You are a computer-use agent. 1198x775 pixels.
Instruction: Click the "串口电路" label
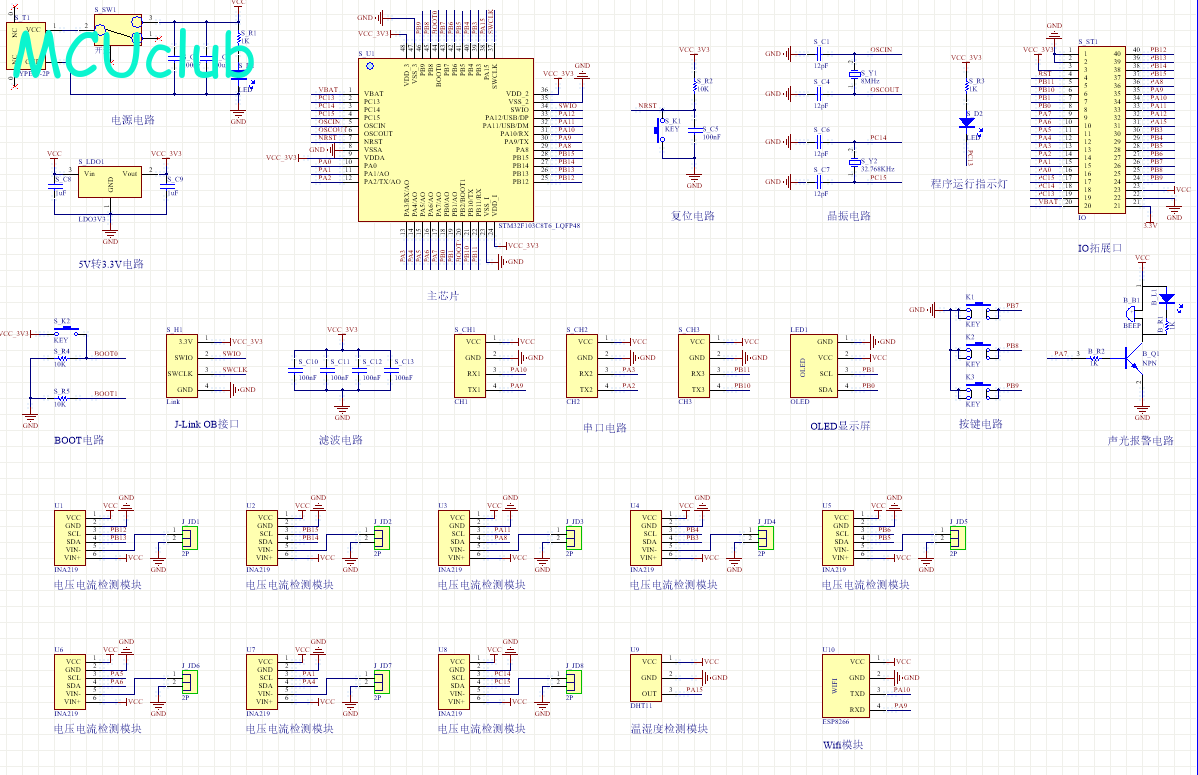pyautogui.click(x=605, y=428)
